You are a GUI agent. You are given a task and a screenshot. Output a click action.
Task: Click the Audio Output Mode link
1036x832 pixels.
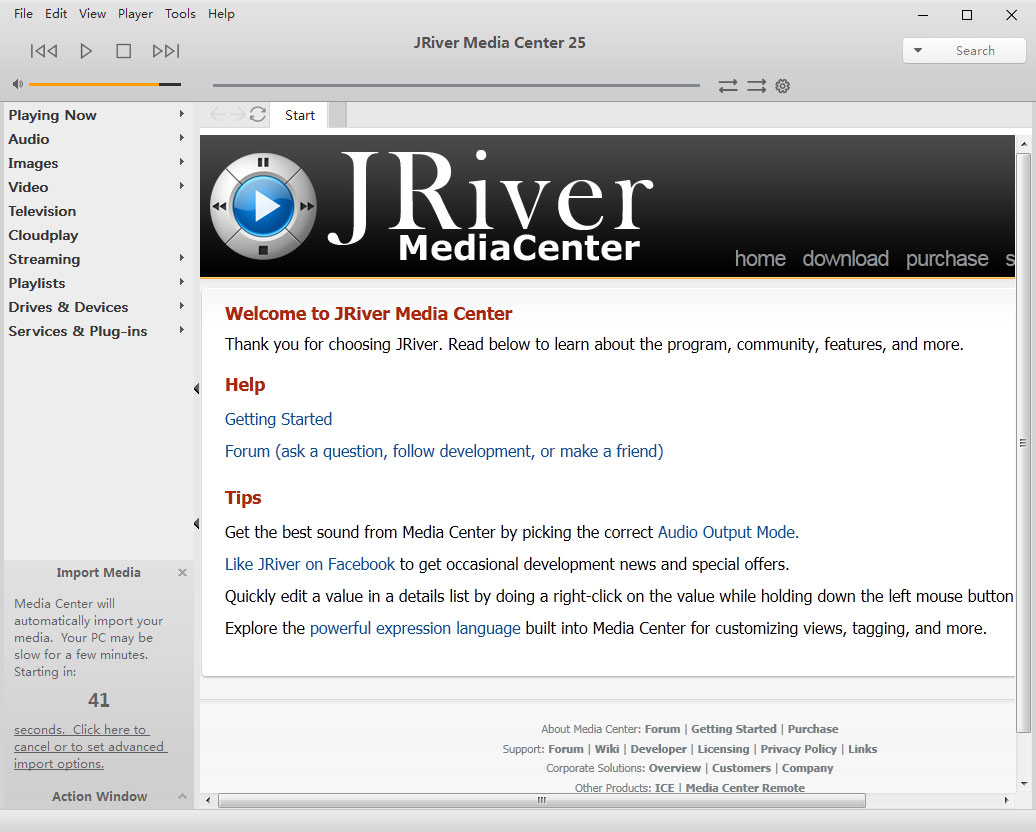pyautogui.click(x=727, y=532)
